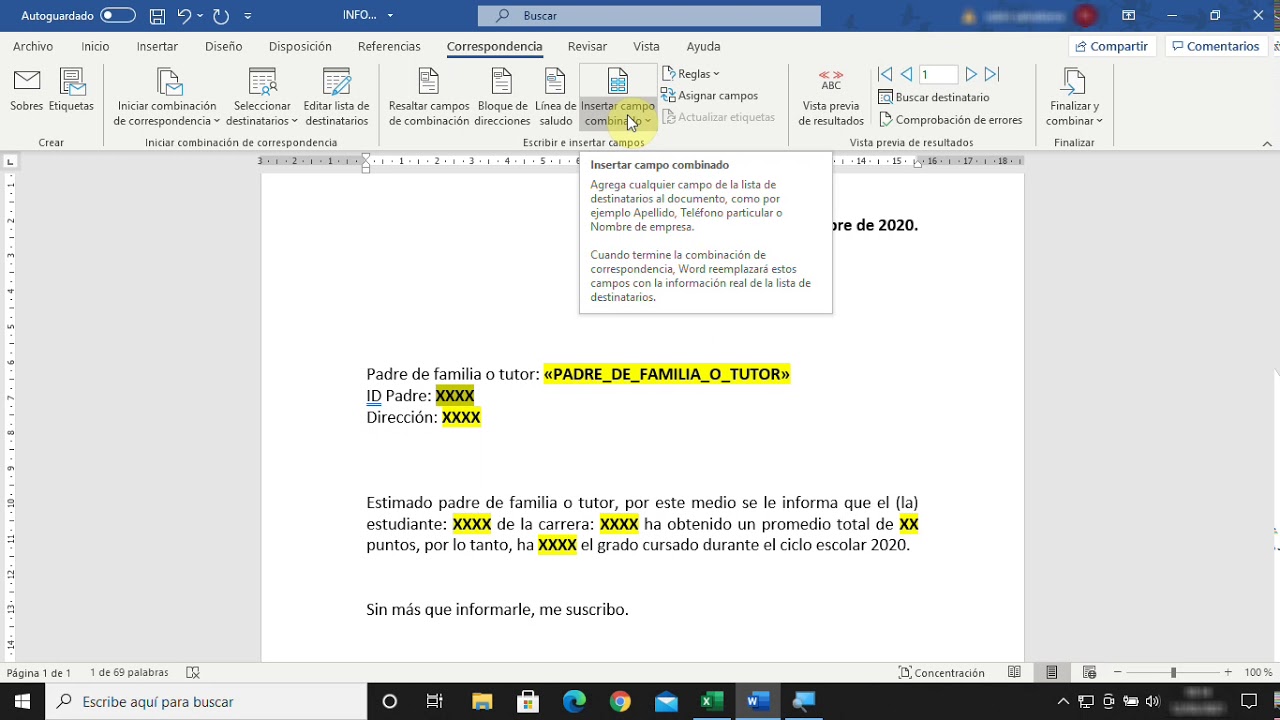Screen dimensions: 1280x720
Task: Open Excel from the taskbar
Action: tap(711, 701)
